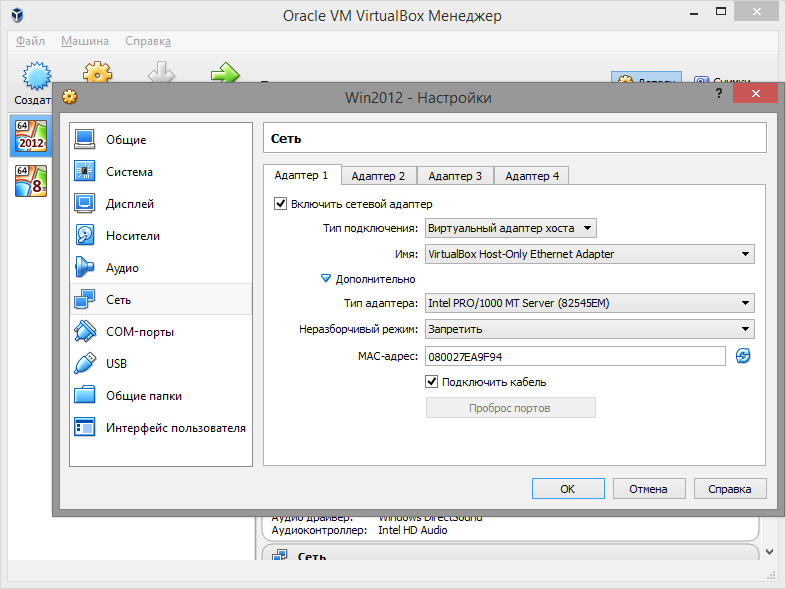
Task: Click the VirtualBox cube title bar icon
Action: click(x=18, y=15)
